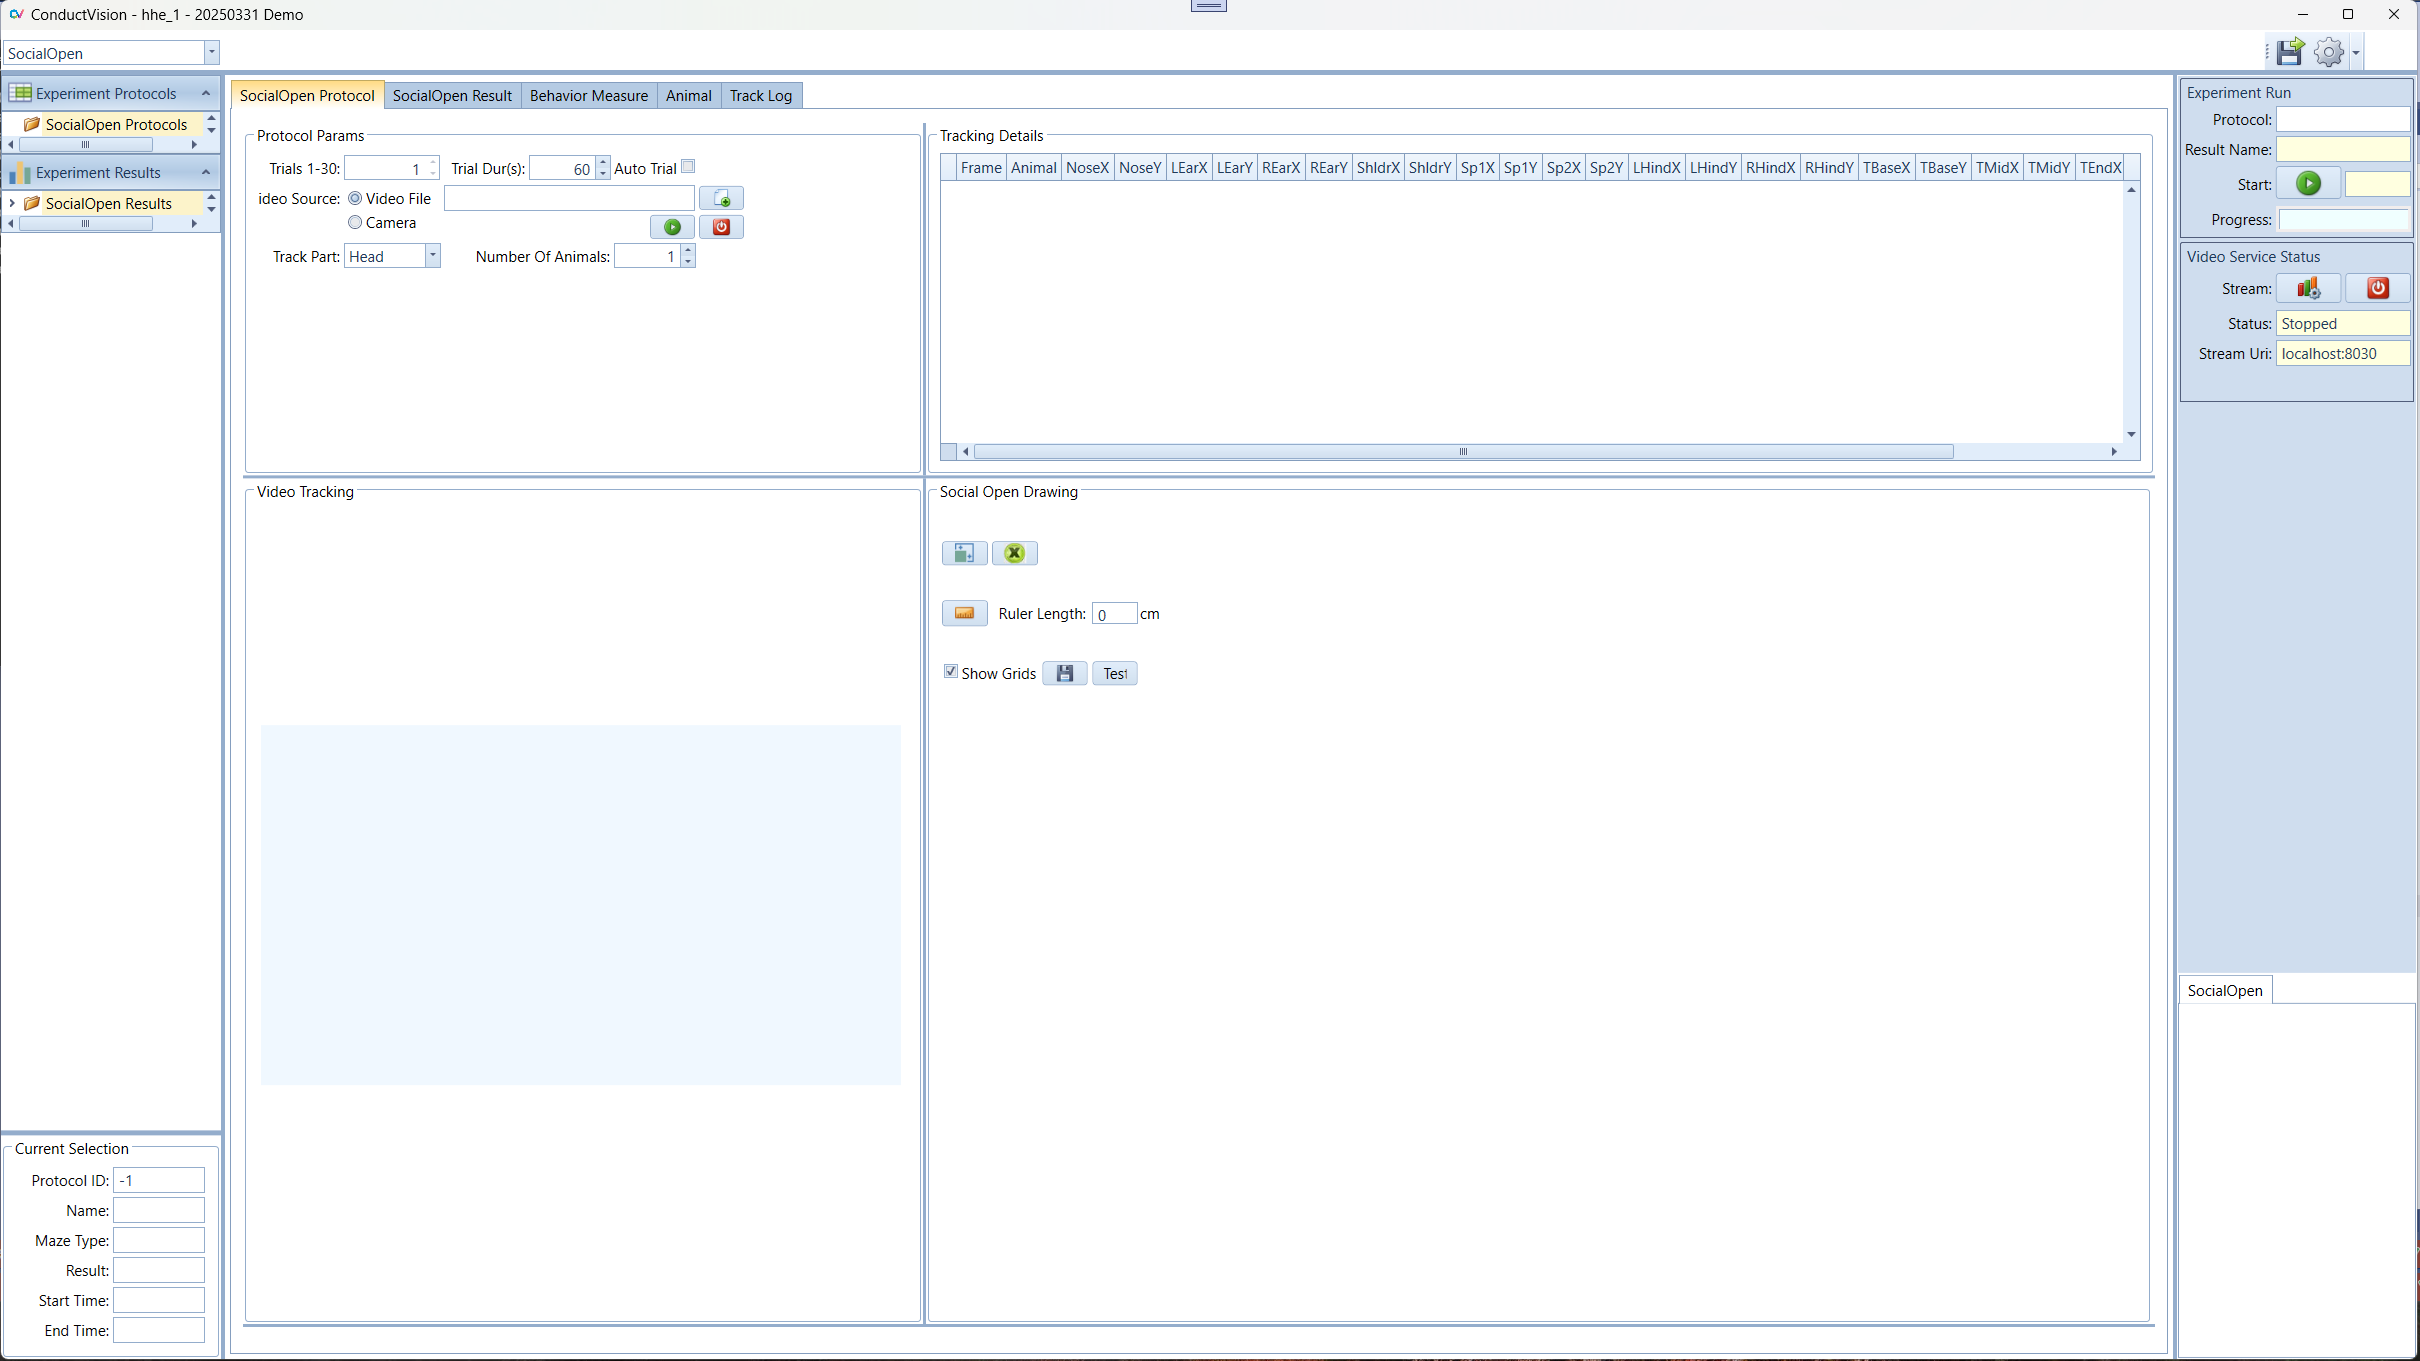Switch to the Behavior Measure tab
2420x1361 pixels.
(x=588, y=95)
